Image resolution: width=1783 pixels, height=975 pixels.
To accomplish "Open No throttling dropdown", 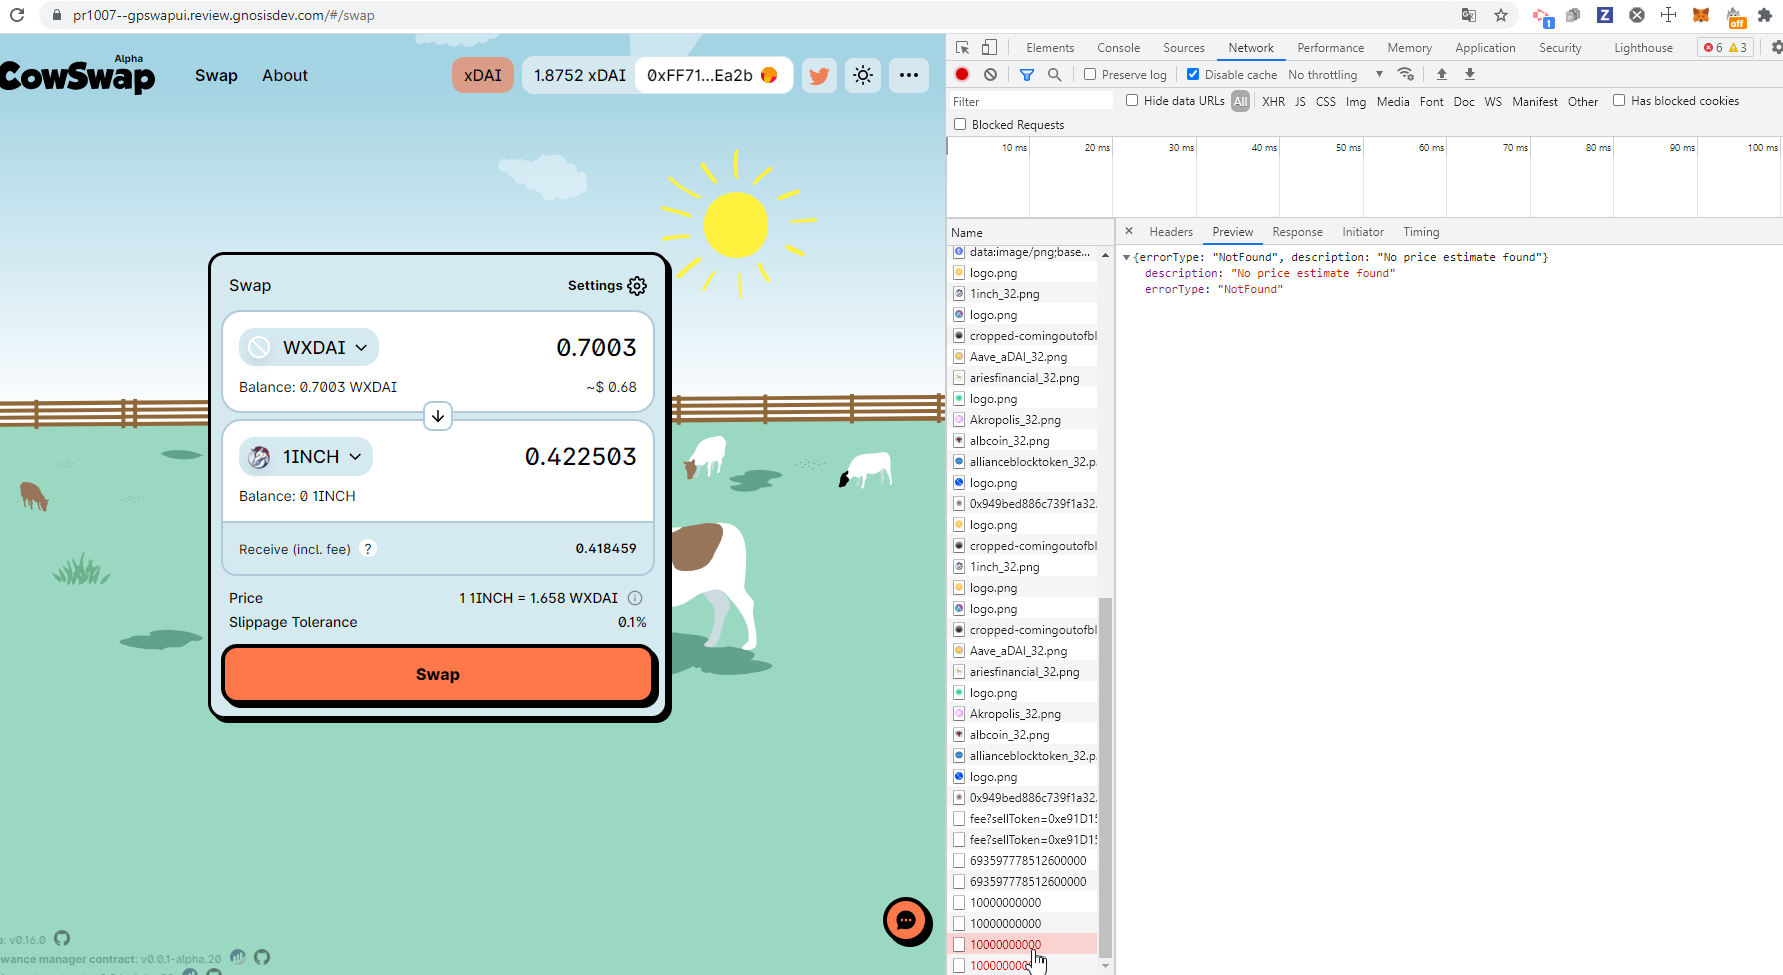I will pyautogui.click(x=1335, y=74).
